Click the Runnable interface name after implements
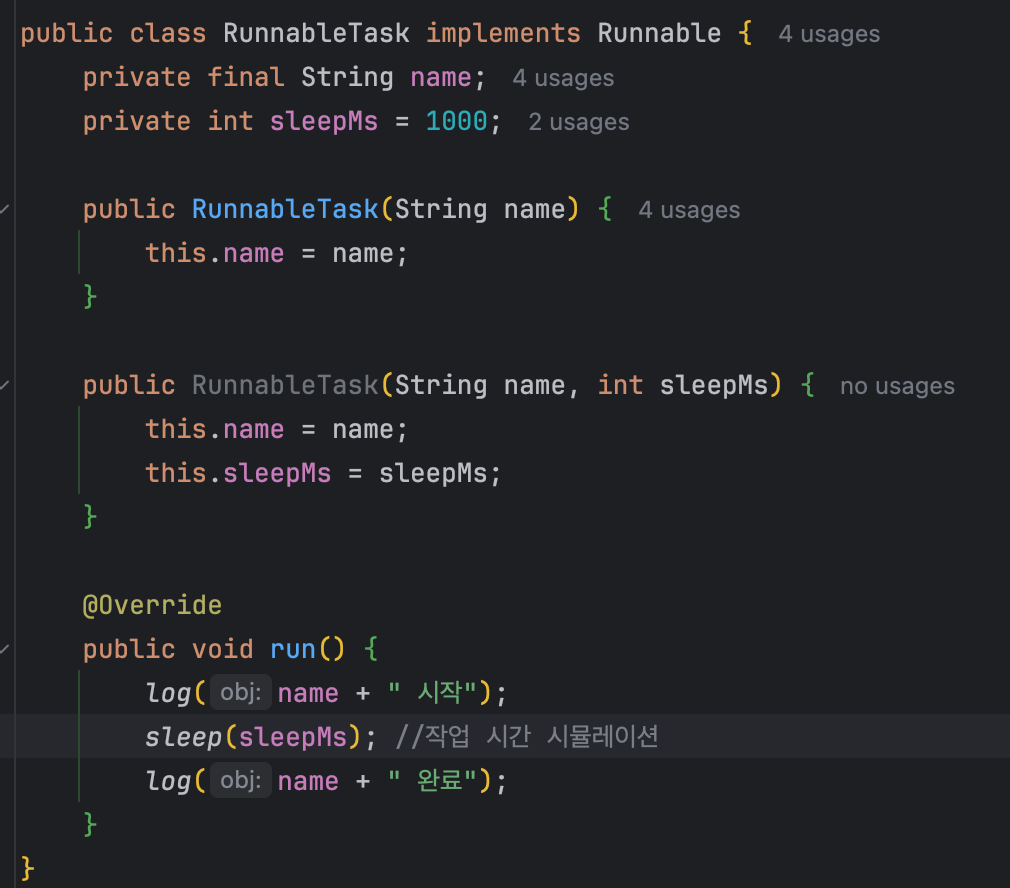1010x888 pixels. coord(659,33)
